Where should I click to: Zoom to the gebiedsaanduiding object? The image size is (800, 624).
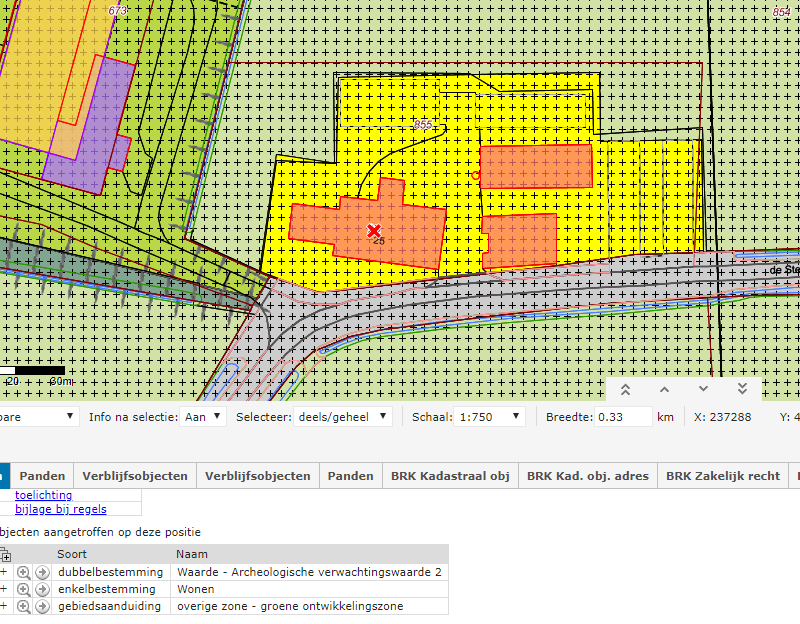tap(23, 607)
